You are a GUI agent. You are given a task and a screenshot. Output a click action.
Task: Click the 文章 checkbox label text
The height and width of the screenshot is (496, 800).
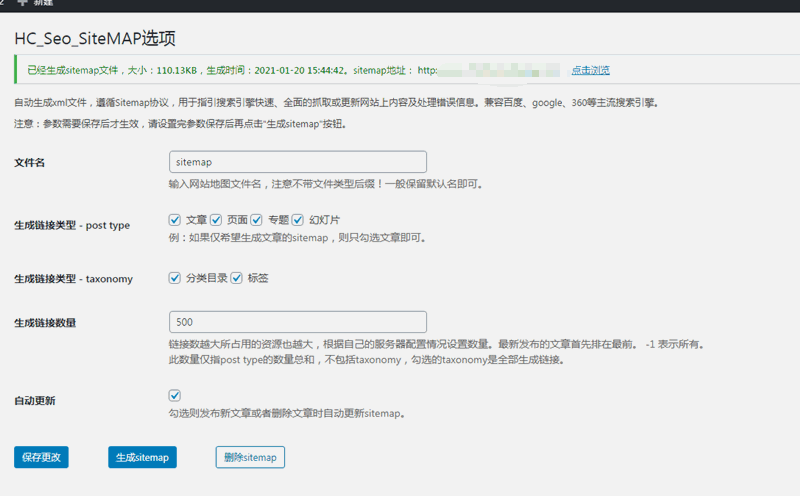pyautogui.click(x=196, y=219)
